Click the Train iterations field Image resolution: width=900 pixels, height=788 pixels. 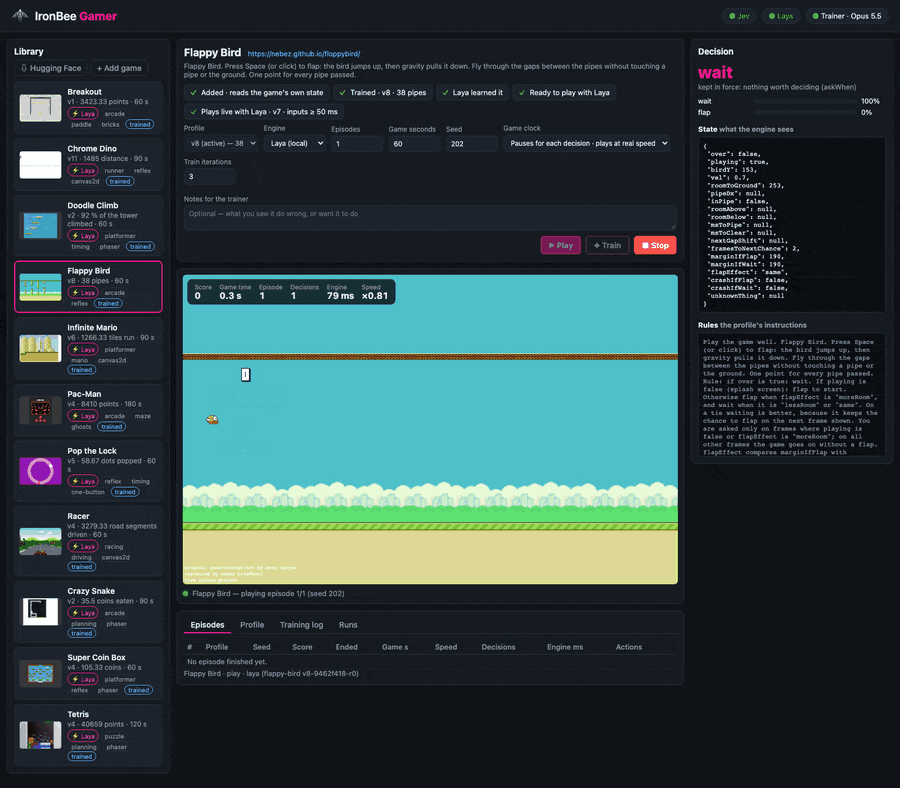pyautogui.click(x=210, y=177)
